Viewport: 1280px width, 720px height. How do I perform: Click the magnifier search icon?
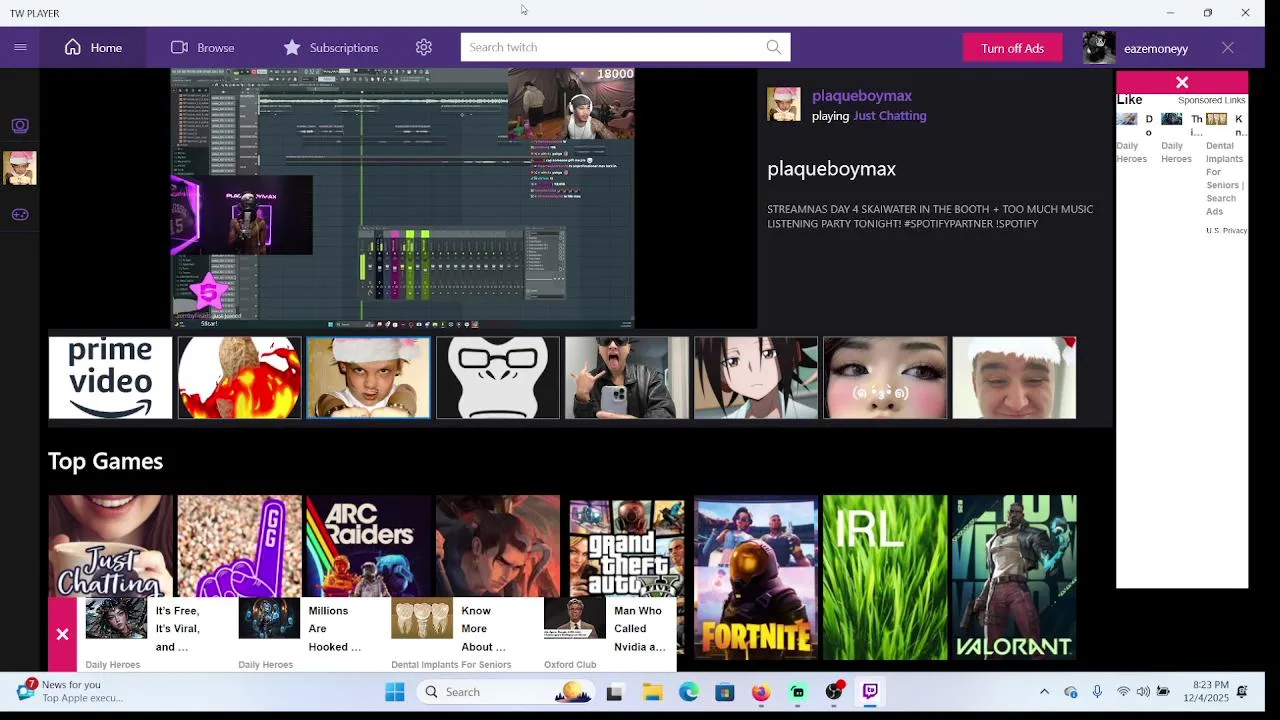pyautogui.click(x=774, y=47)
